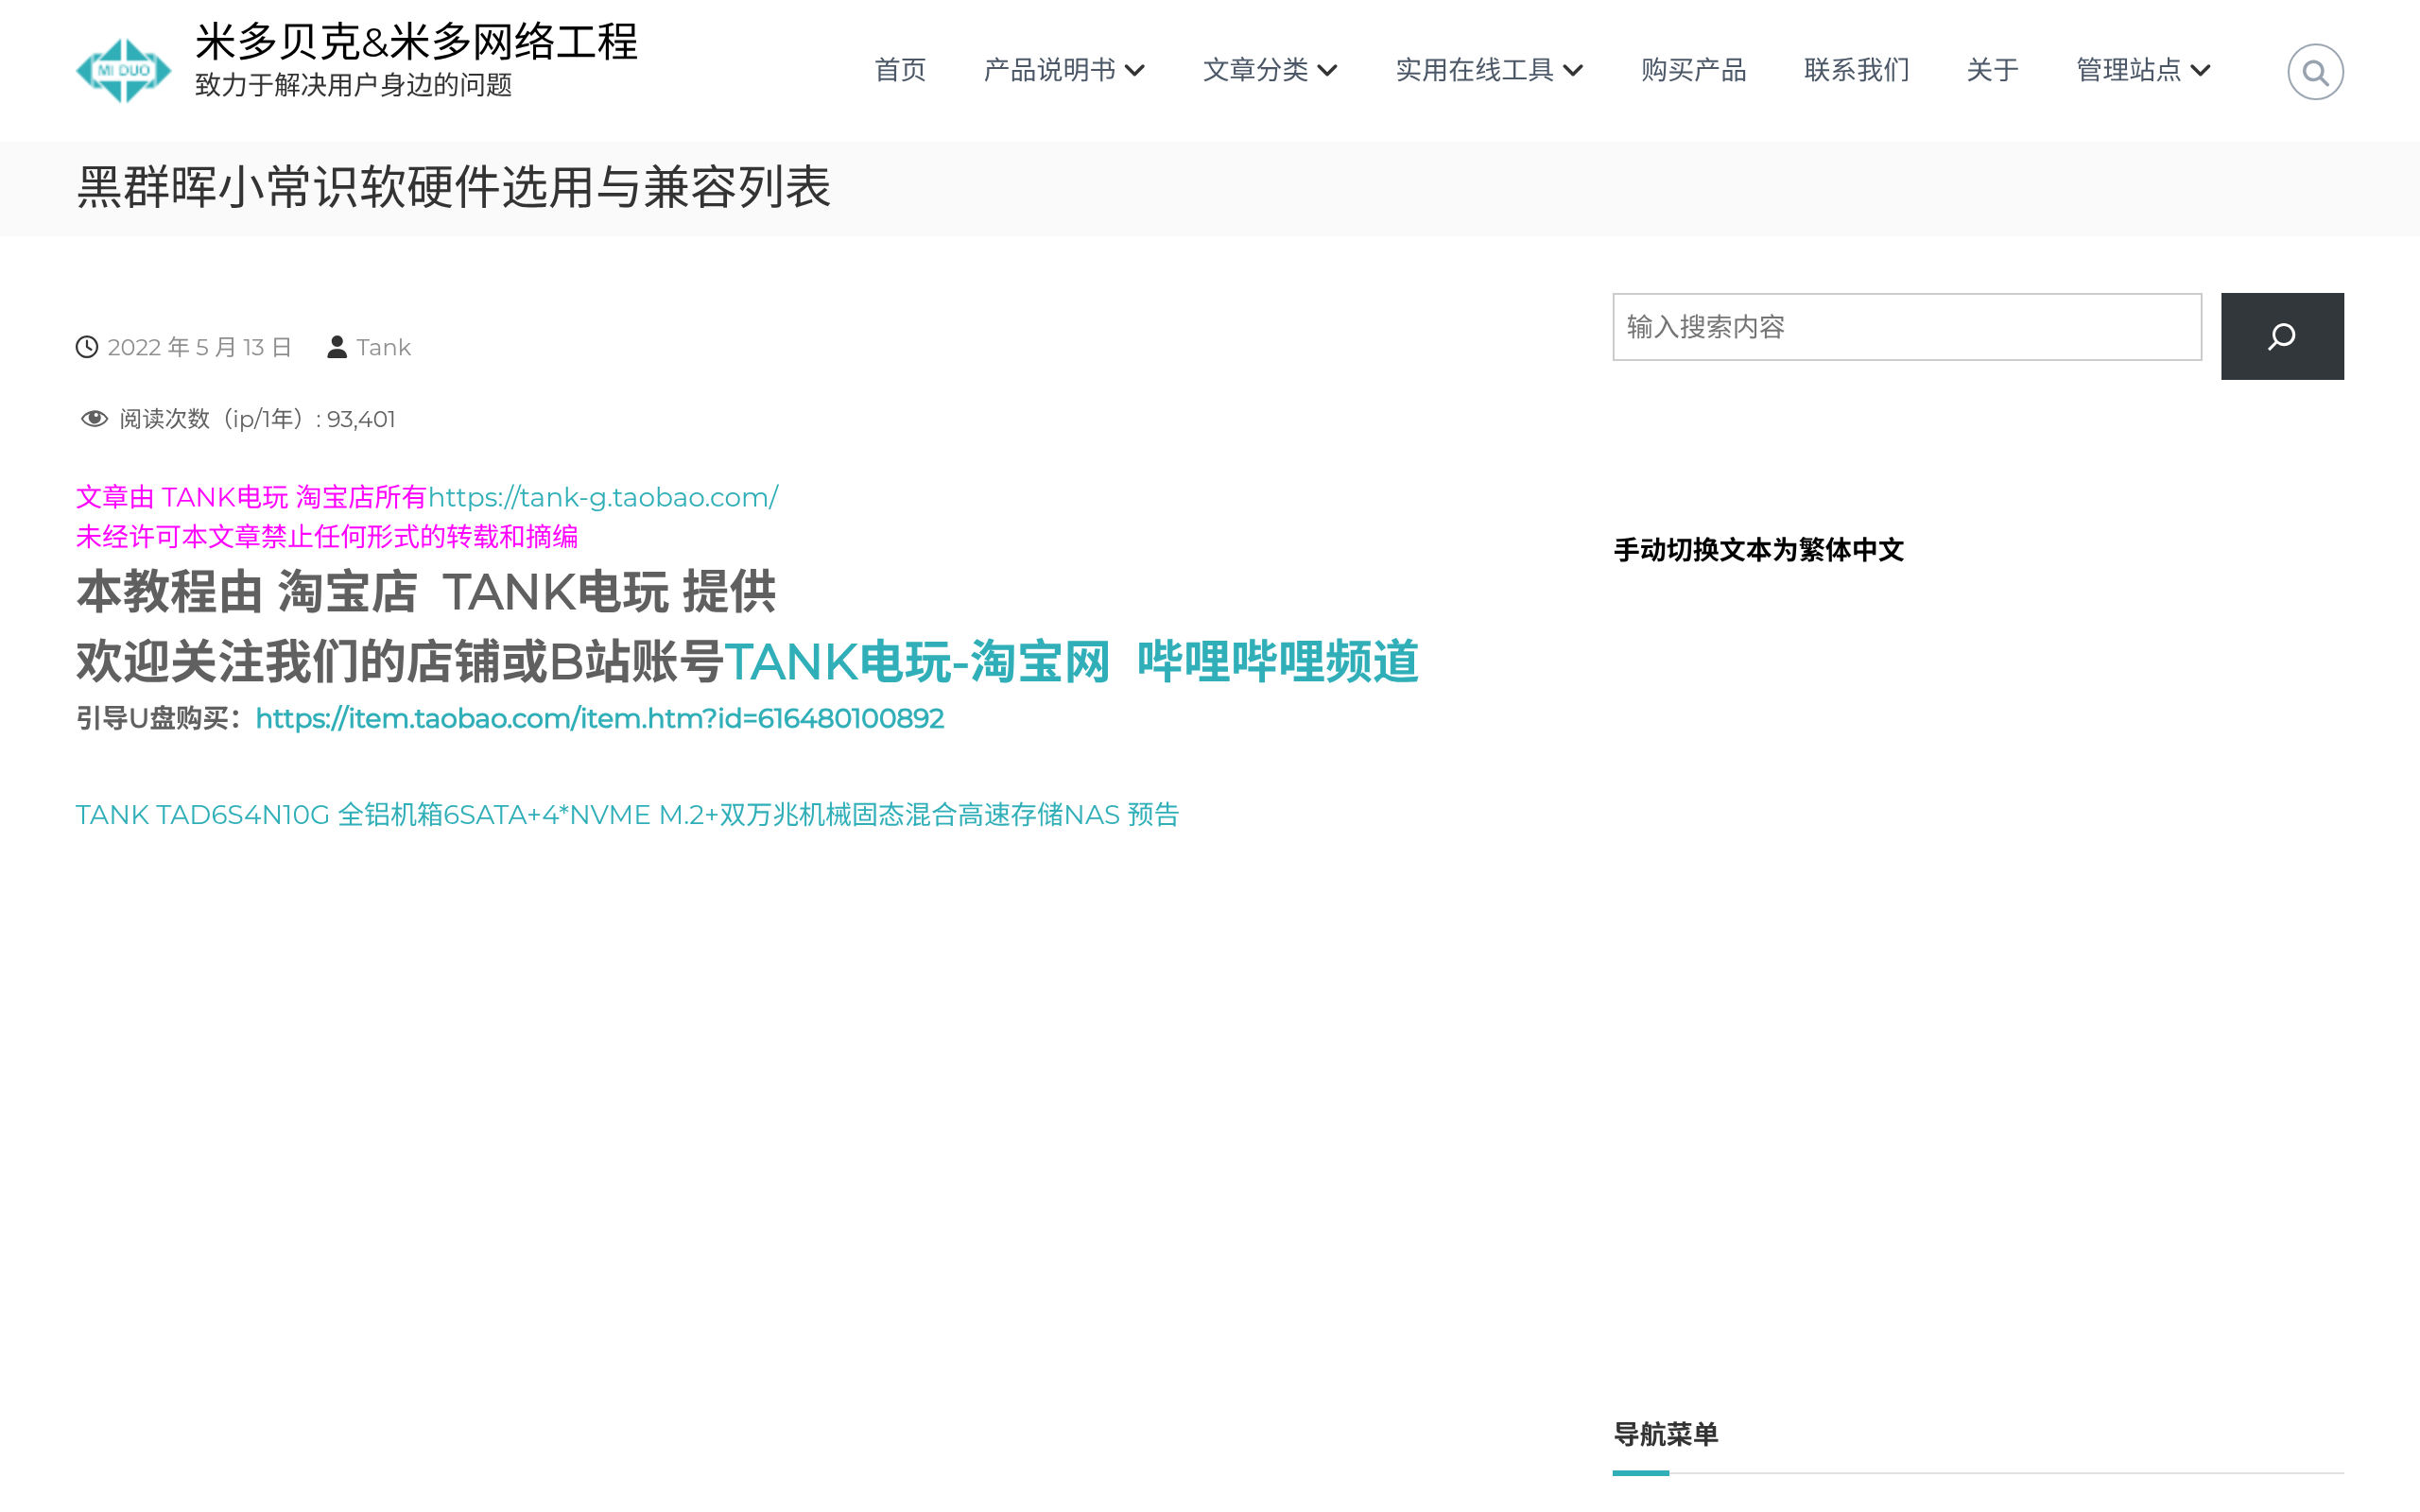Click the clock icon beside the date
The image size is (2420, 1512).
pyautogui.click(x=87, y=347)
